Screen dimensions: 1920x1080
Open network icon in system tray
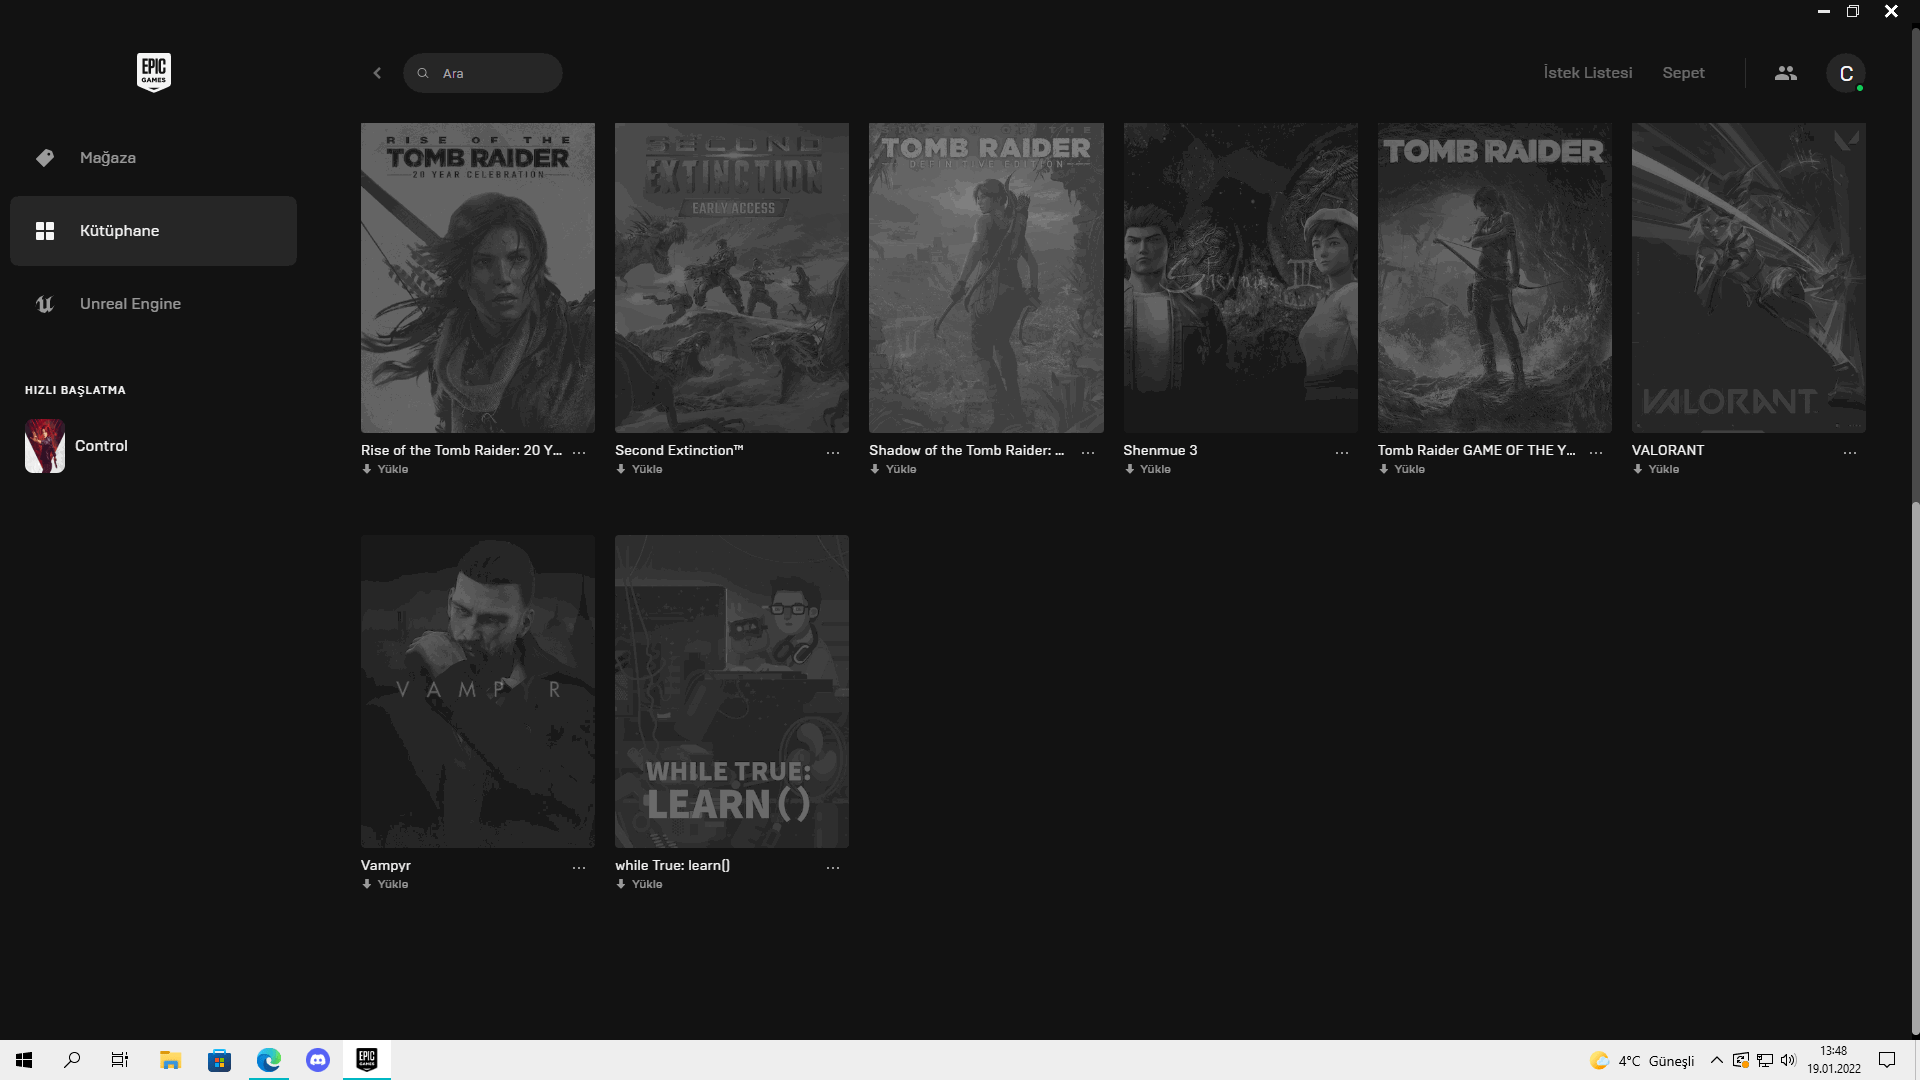1765,1060
